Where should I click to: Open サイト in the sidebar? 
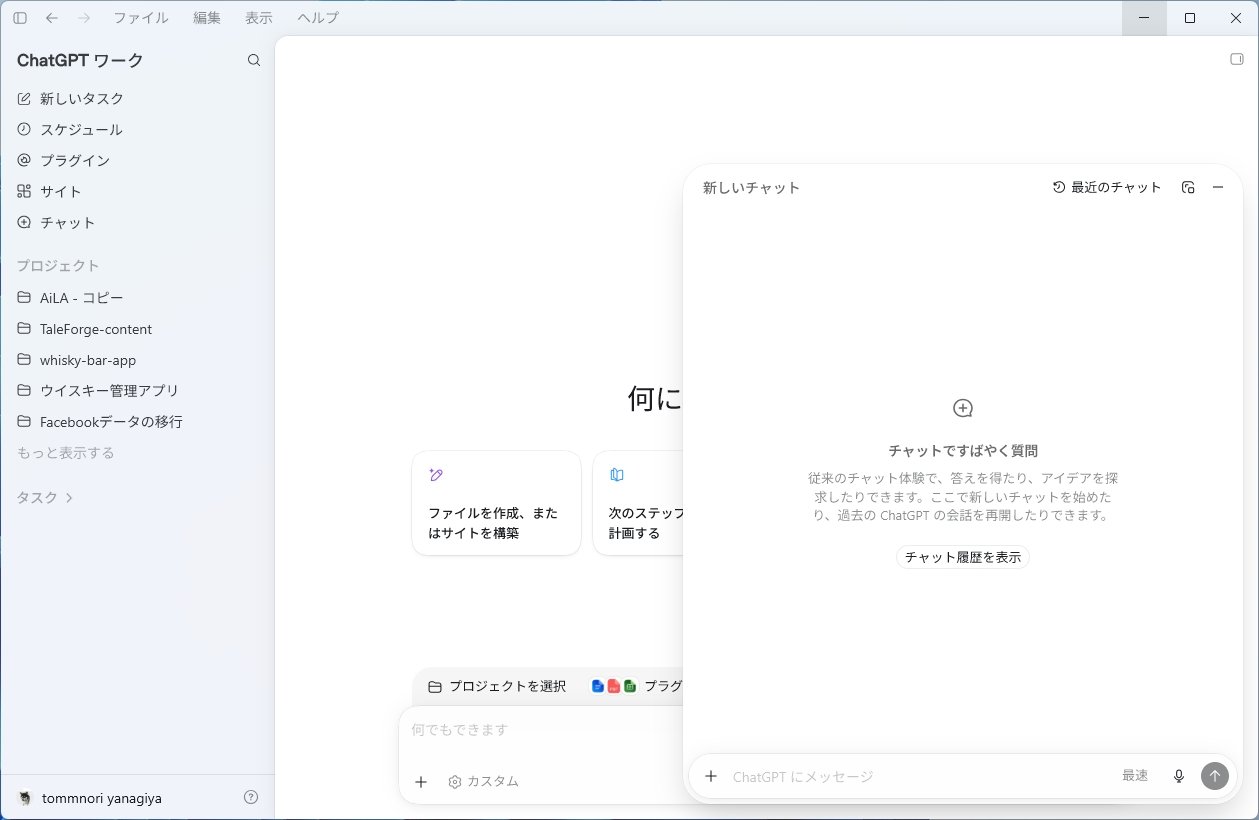point(137,191)
